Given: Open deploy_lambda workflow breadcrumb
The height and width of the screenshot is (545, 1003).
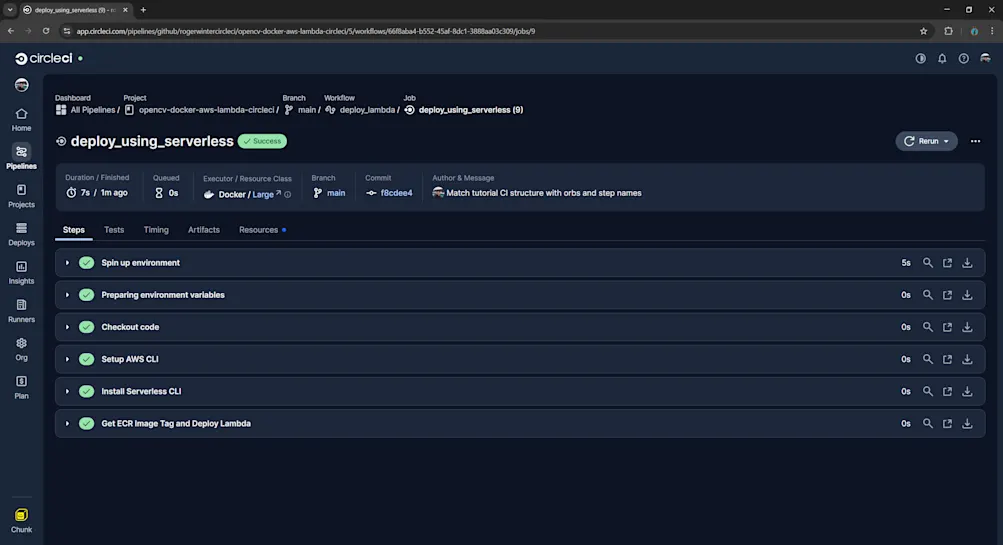Looking at the screenshot, I should click(362, 110).
